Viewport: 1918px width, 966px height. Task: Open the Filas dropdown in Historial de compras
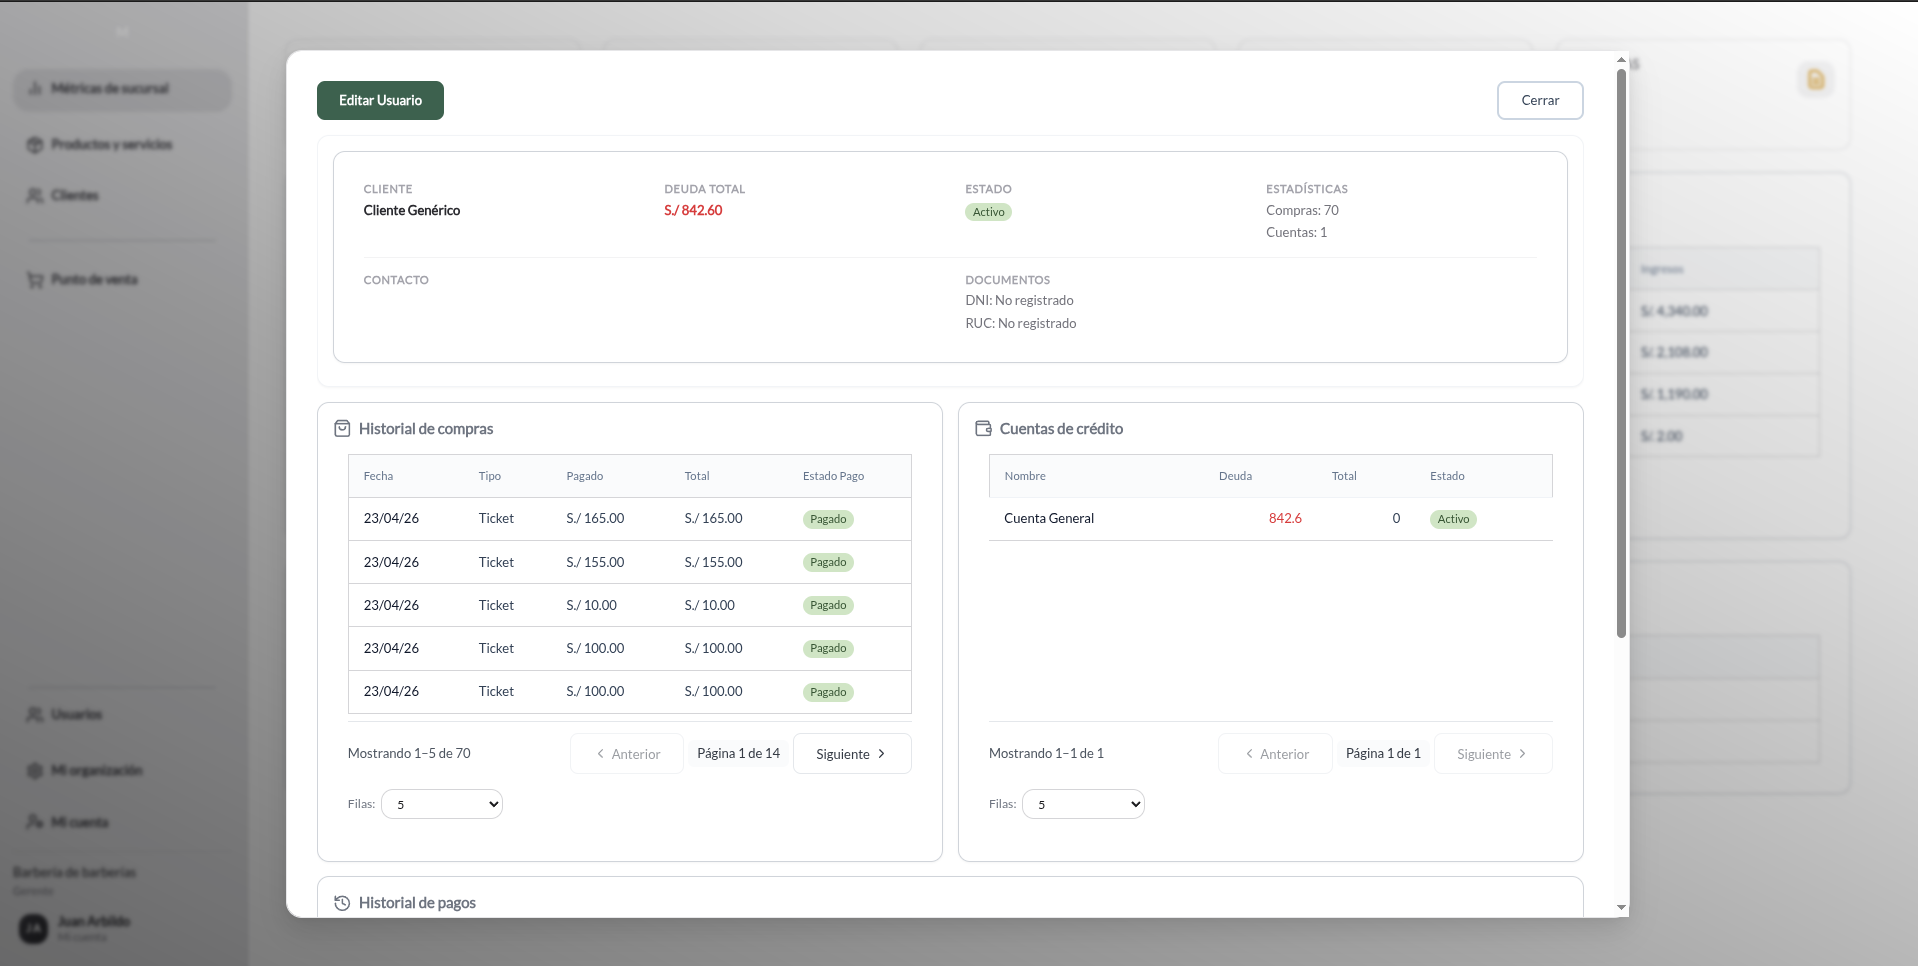441,803
